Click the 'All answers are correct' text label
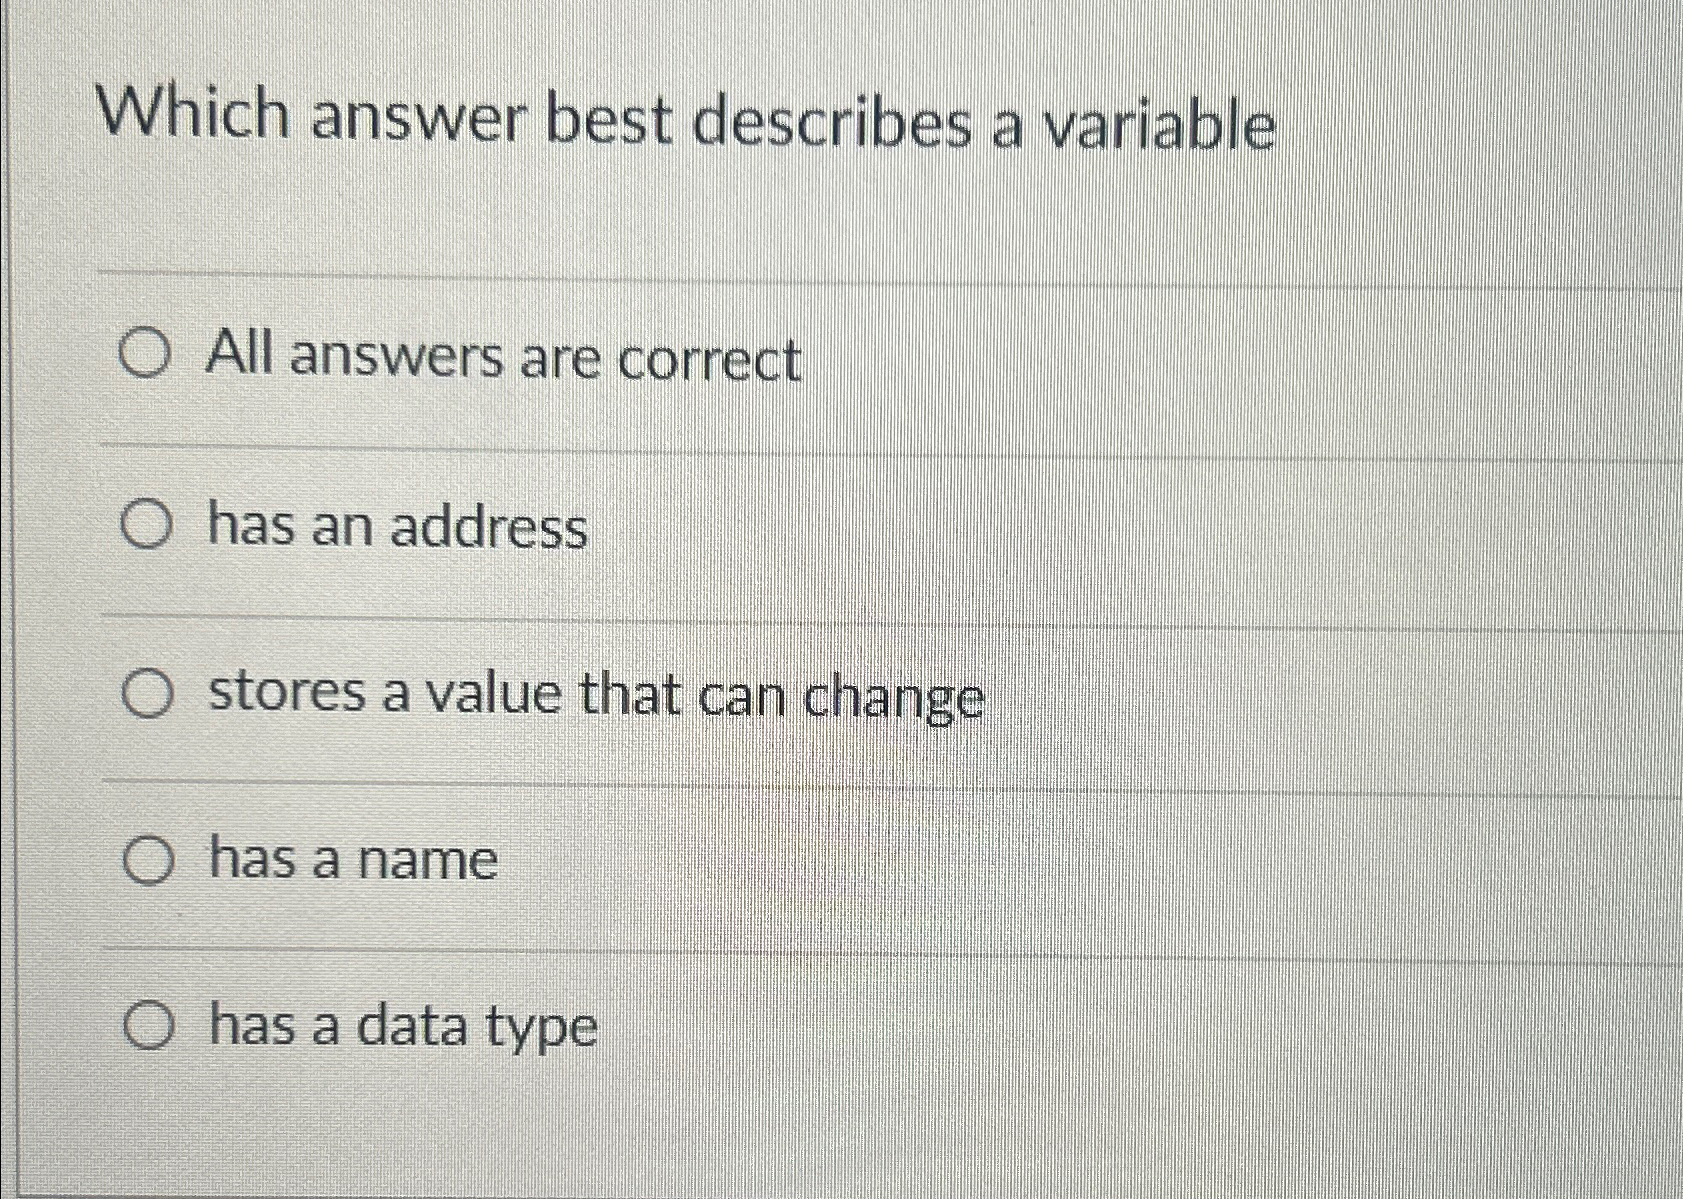 tap(501, 358)
